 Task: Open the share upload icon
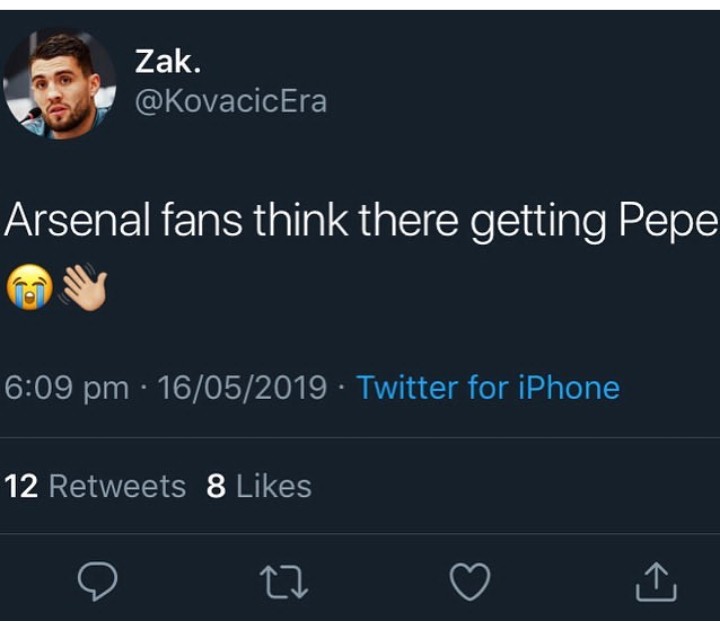tap(656, 582)
